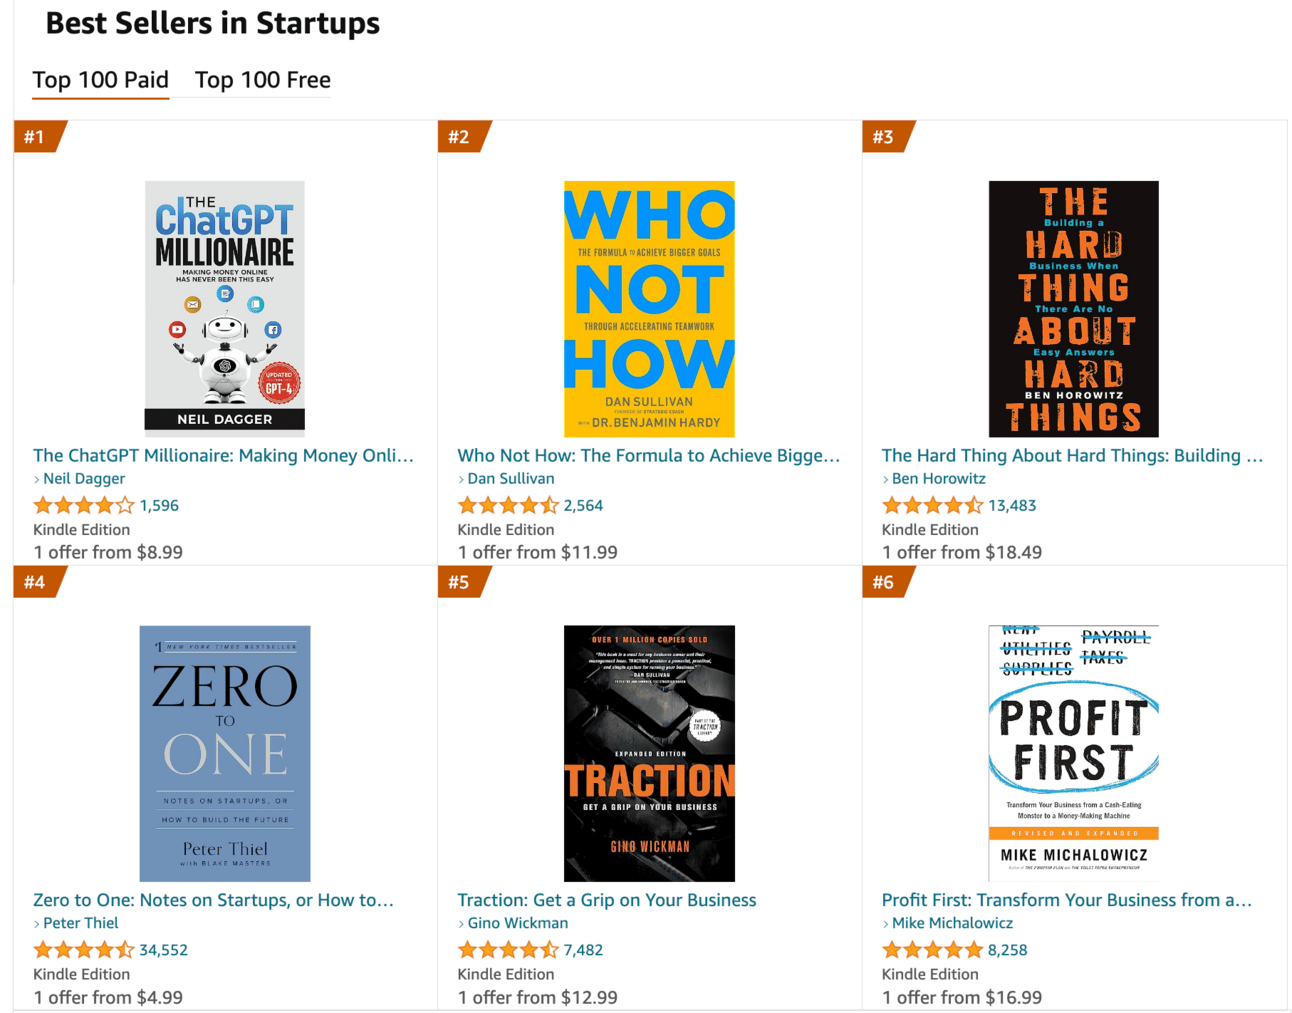
Task: Open star ratings for The ChatGPT Millionaire
Action: [x=84, y=506]
